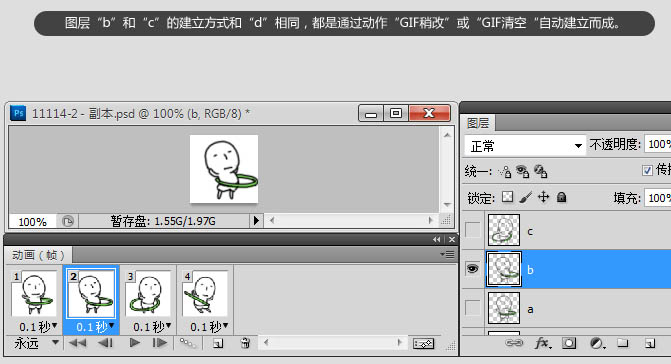Image resolution: width=671 pixels, height=364 pixels.
Task: Play the animation
Action: (134, 343)
